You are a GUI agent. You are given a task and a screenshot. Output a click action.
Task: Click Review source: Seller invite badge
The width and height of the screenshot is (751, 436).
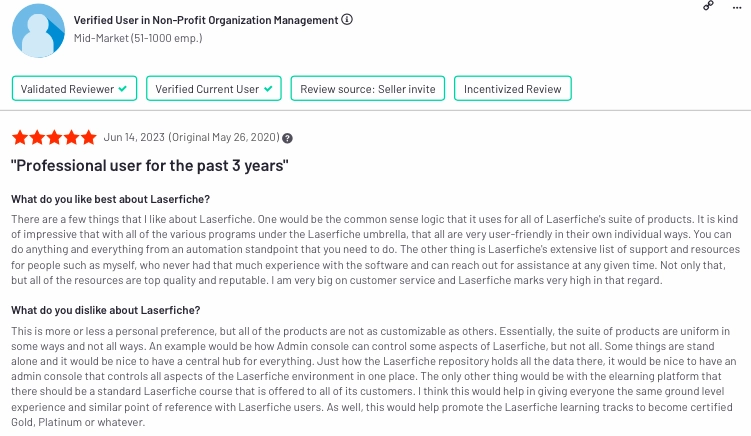367,89
